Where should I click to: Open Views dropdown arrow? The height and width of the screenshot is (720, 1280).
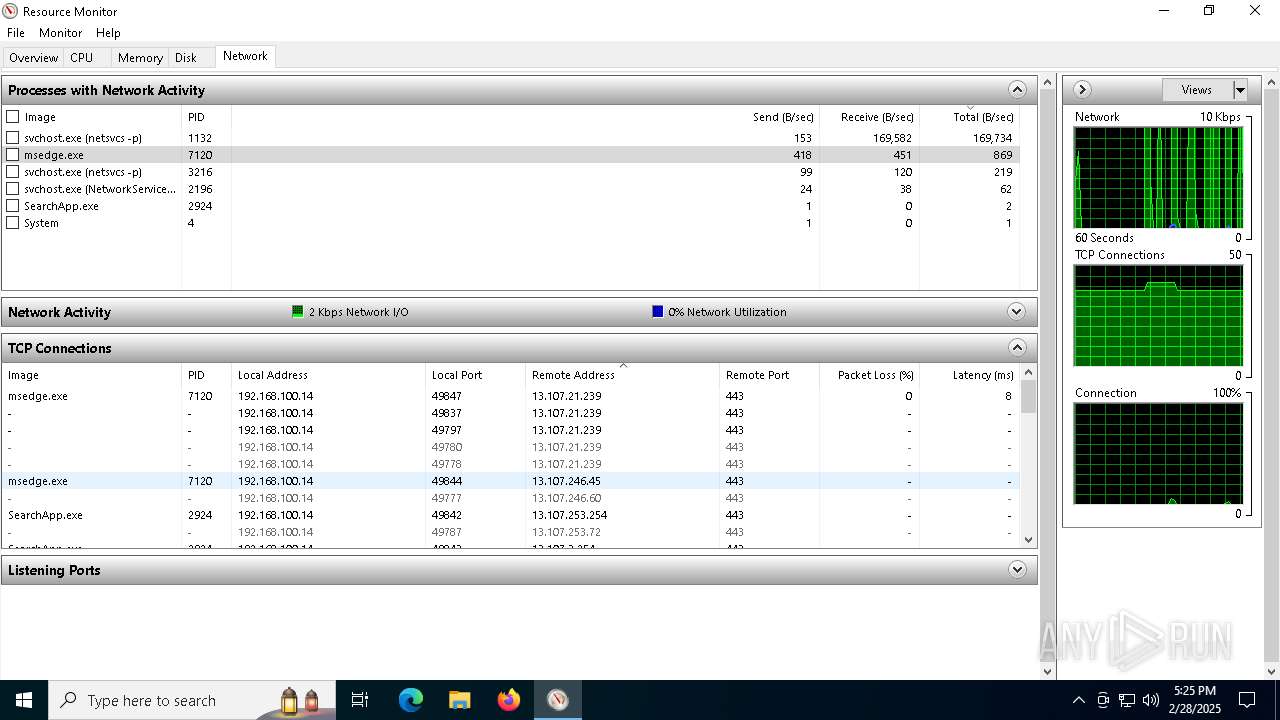point(1240,90)
